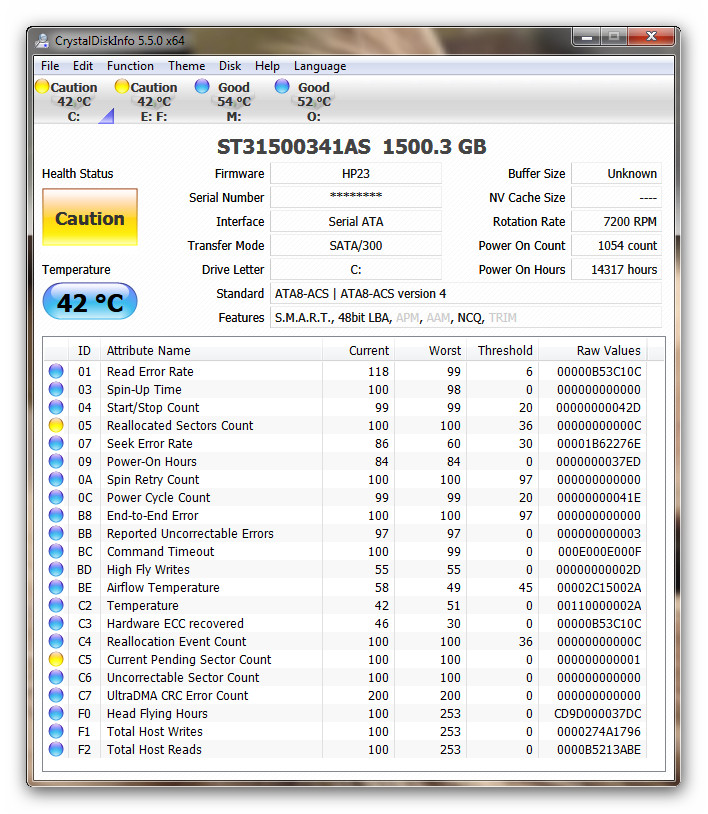Click the CrystalDiskInfo title bar app icon

pos(42,40)
